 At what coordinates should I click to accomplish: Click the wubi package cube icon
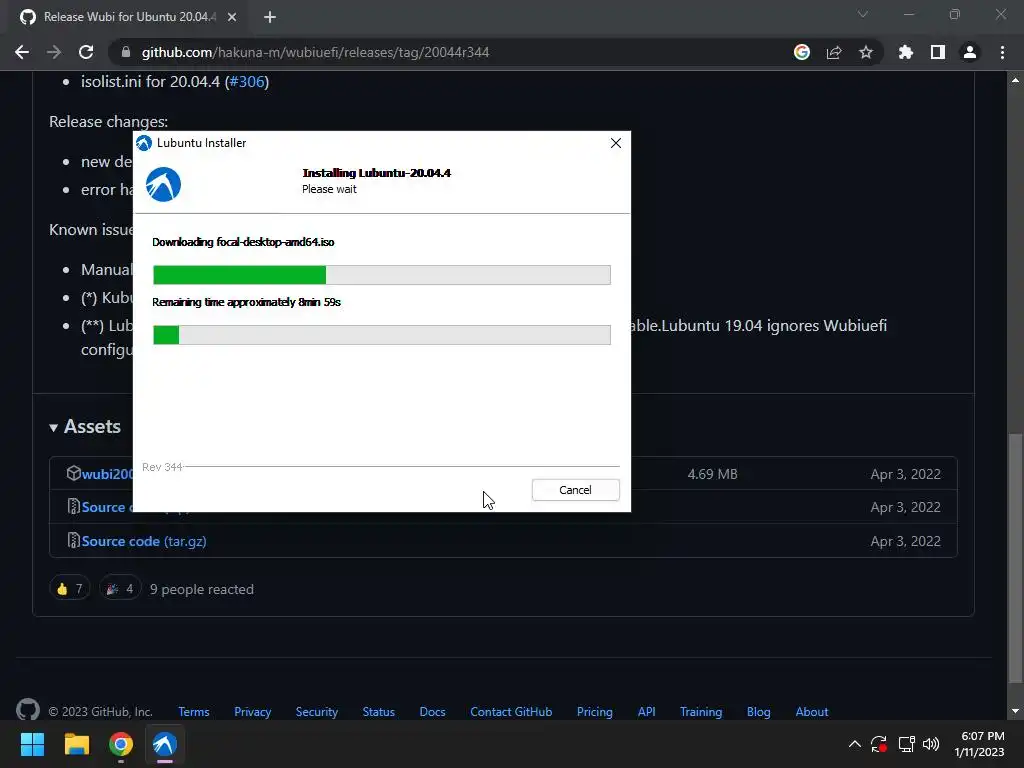point(73,473)
